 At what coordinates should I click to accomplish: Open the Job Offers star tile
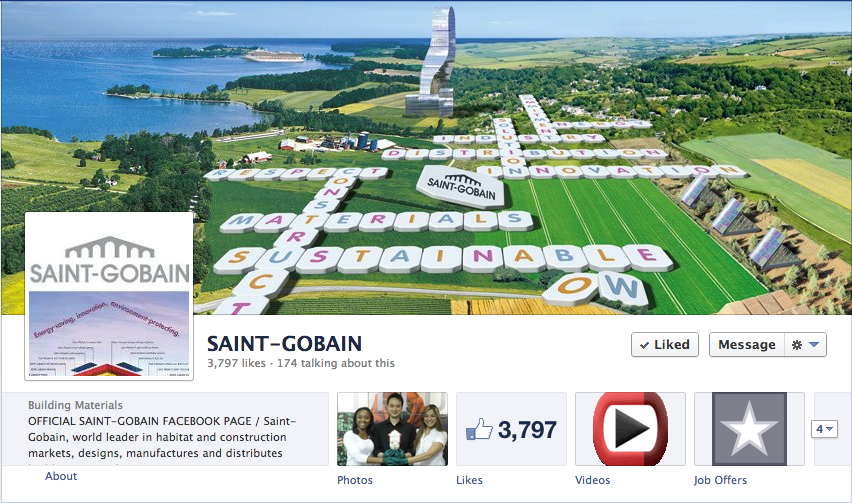click(x=749, y=429)
